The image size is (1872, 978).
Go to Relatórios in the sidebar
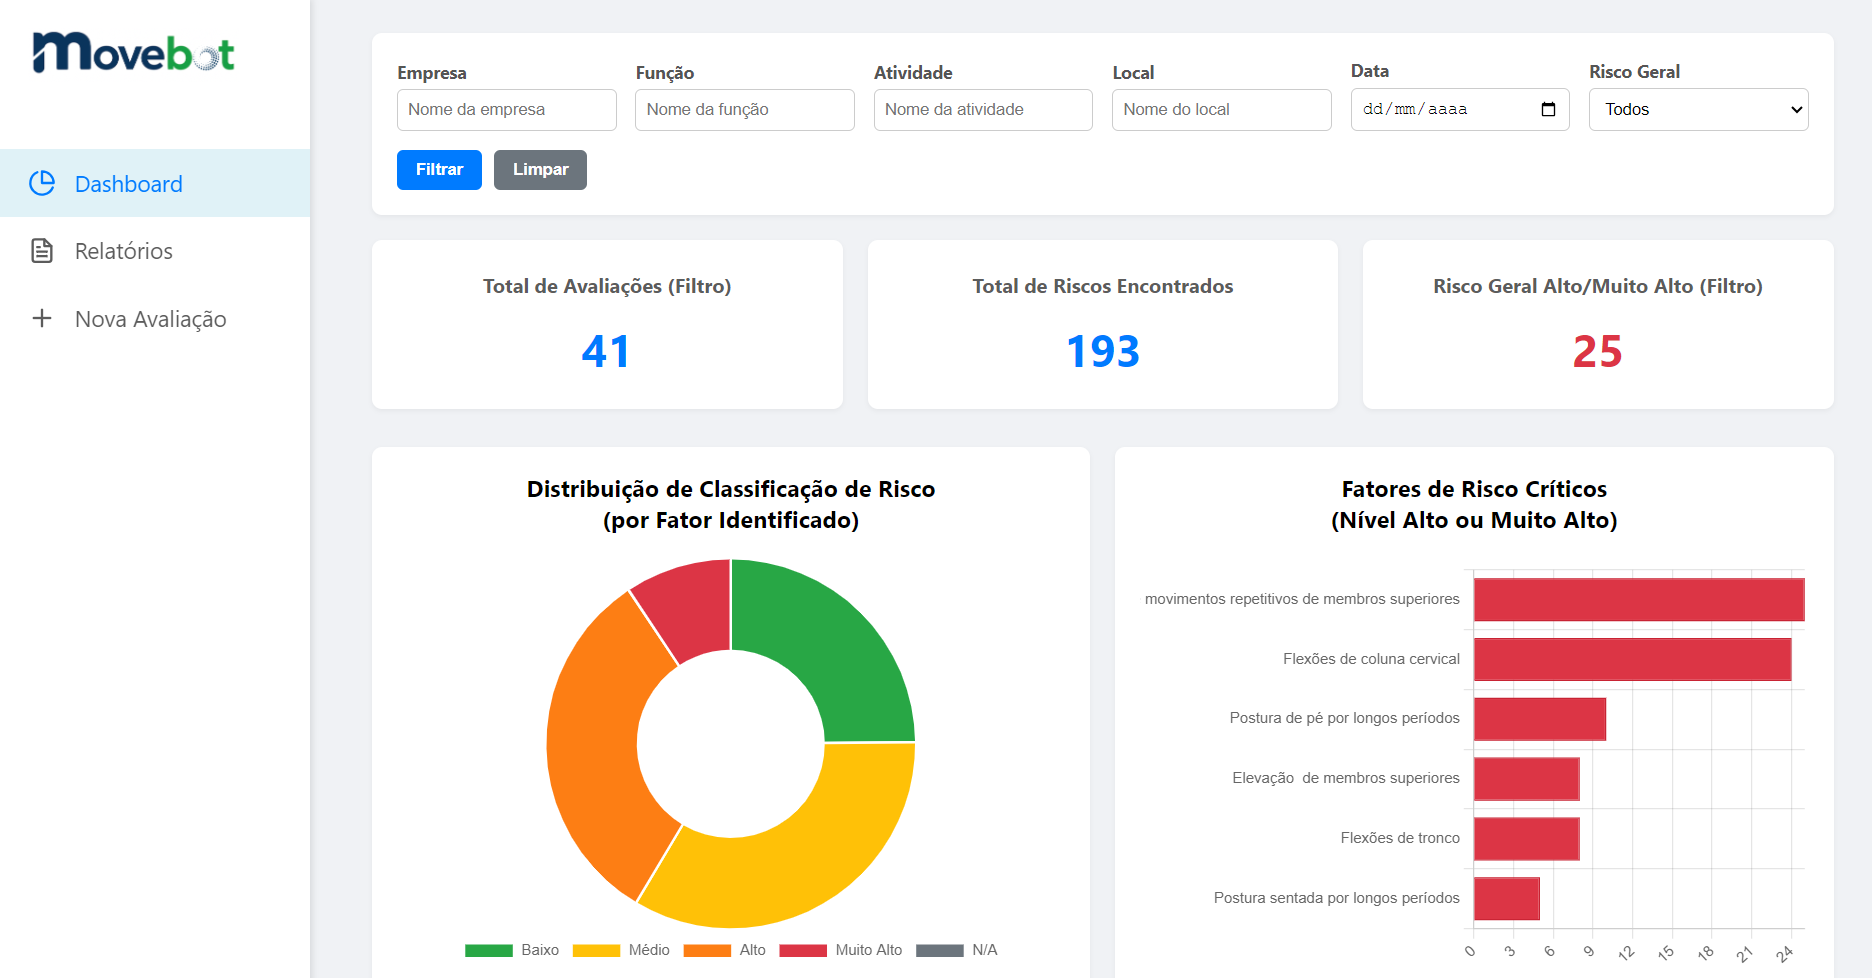tap(155, 251)
